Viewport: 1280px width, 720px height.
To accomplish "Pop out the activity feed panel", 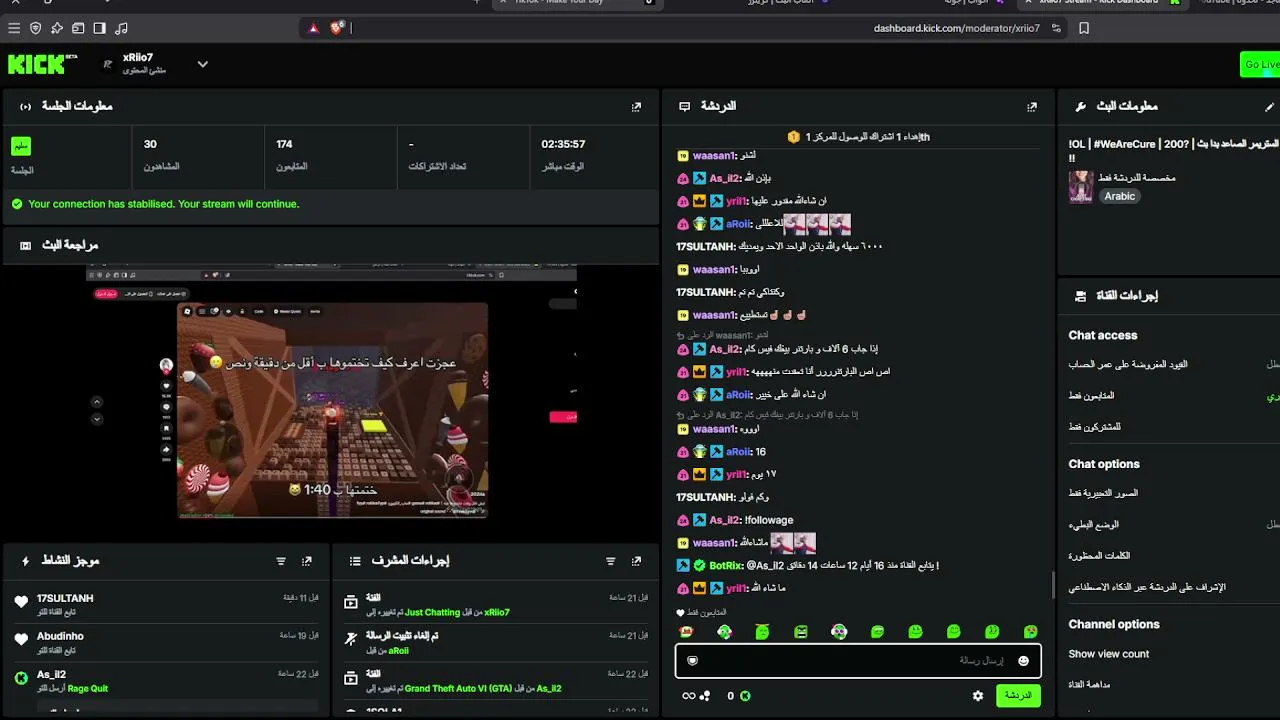I will click(307, 561).
